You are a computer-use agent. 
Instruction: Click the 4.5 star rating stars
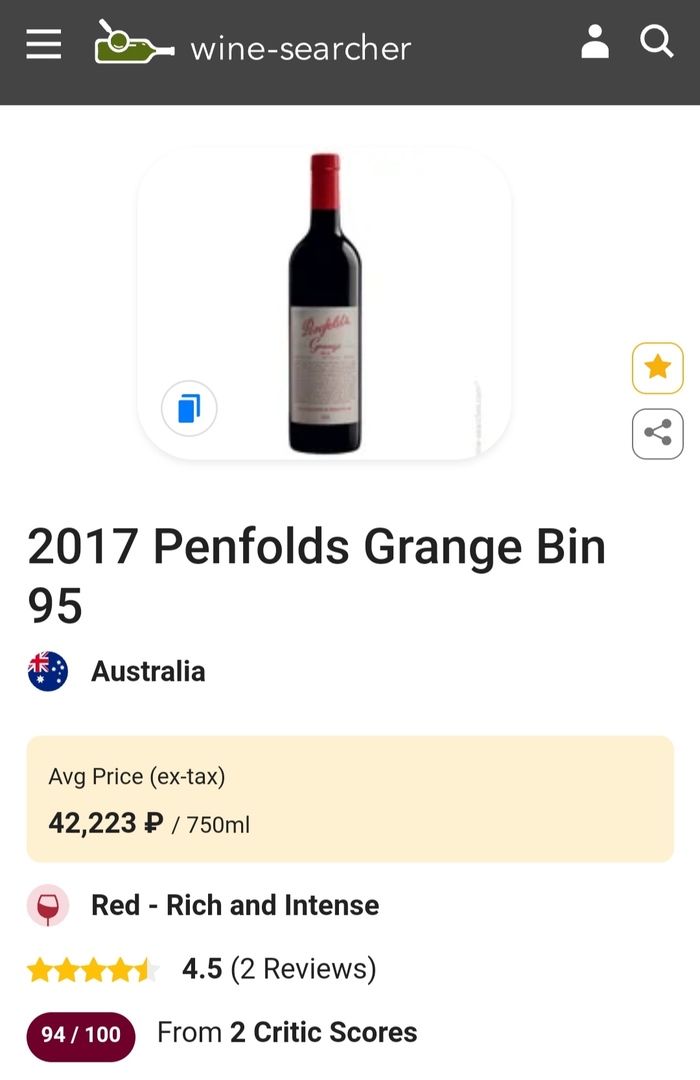(x=92, y=969)
